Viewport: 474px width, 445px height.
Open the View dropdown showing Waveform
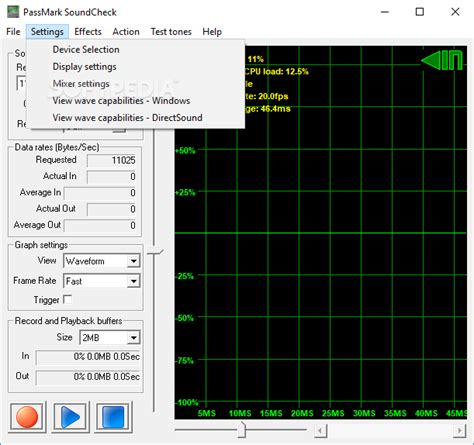coord(101,261)
